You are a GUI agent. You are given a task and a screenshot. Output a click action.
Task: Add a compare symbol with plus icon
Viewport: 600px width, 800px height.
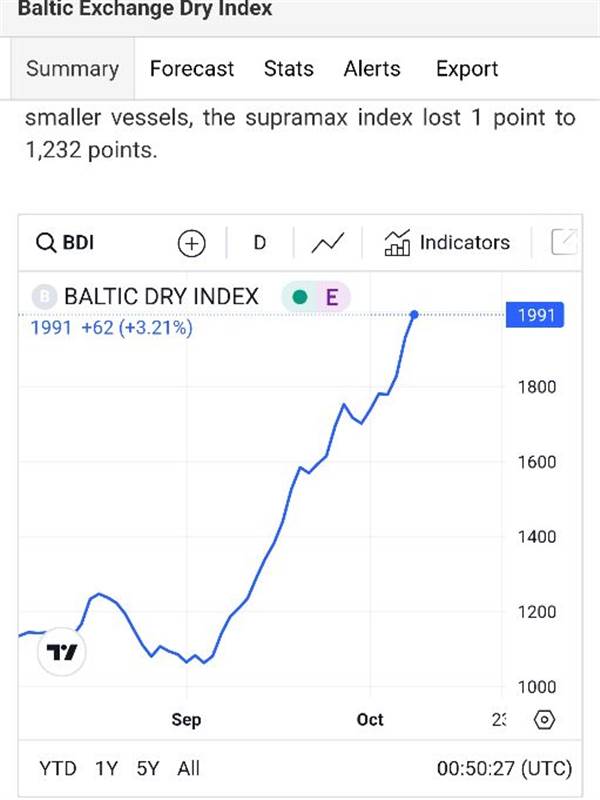191,243
